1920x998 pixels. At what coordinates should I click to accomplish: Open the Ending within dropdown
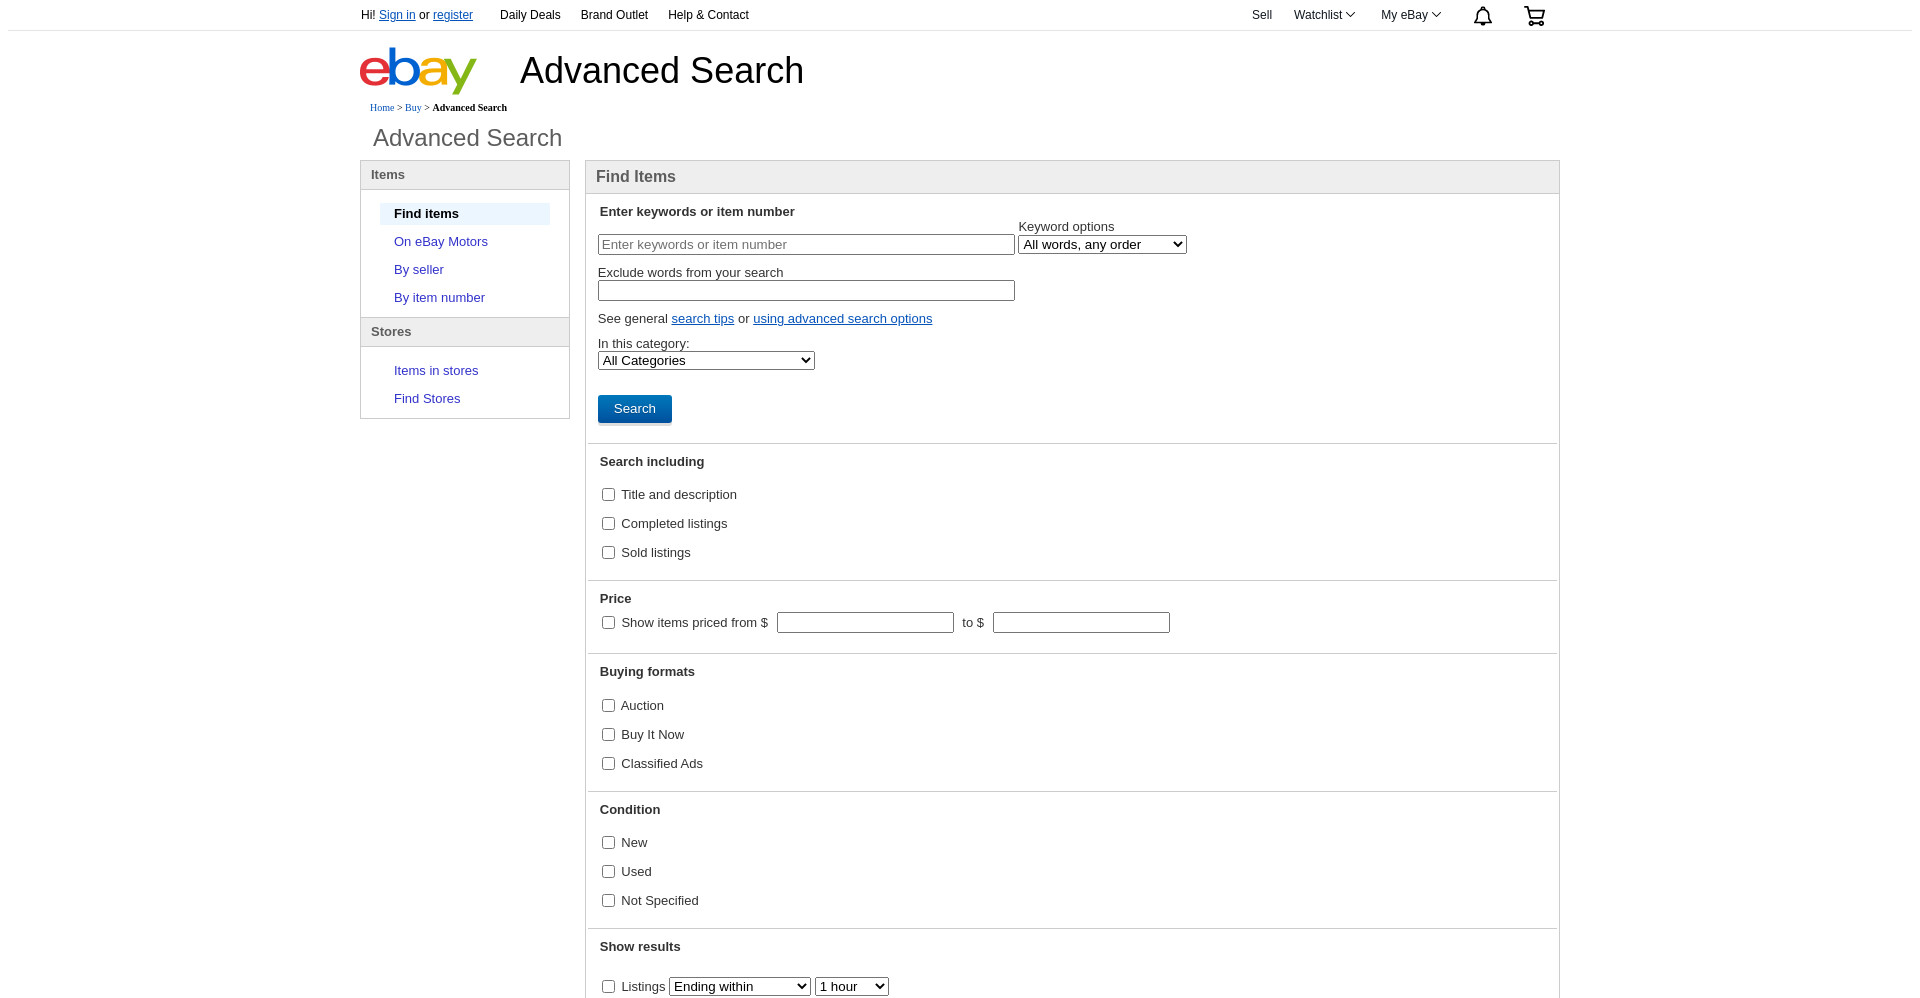click(x=740, y=987)
